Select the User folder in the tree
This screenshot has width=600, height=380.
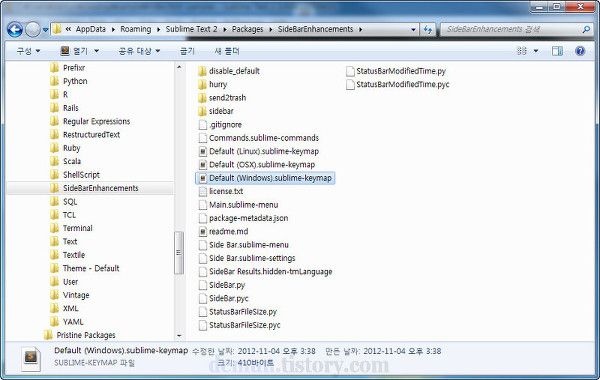coord(70,282)
